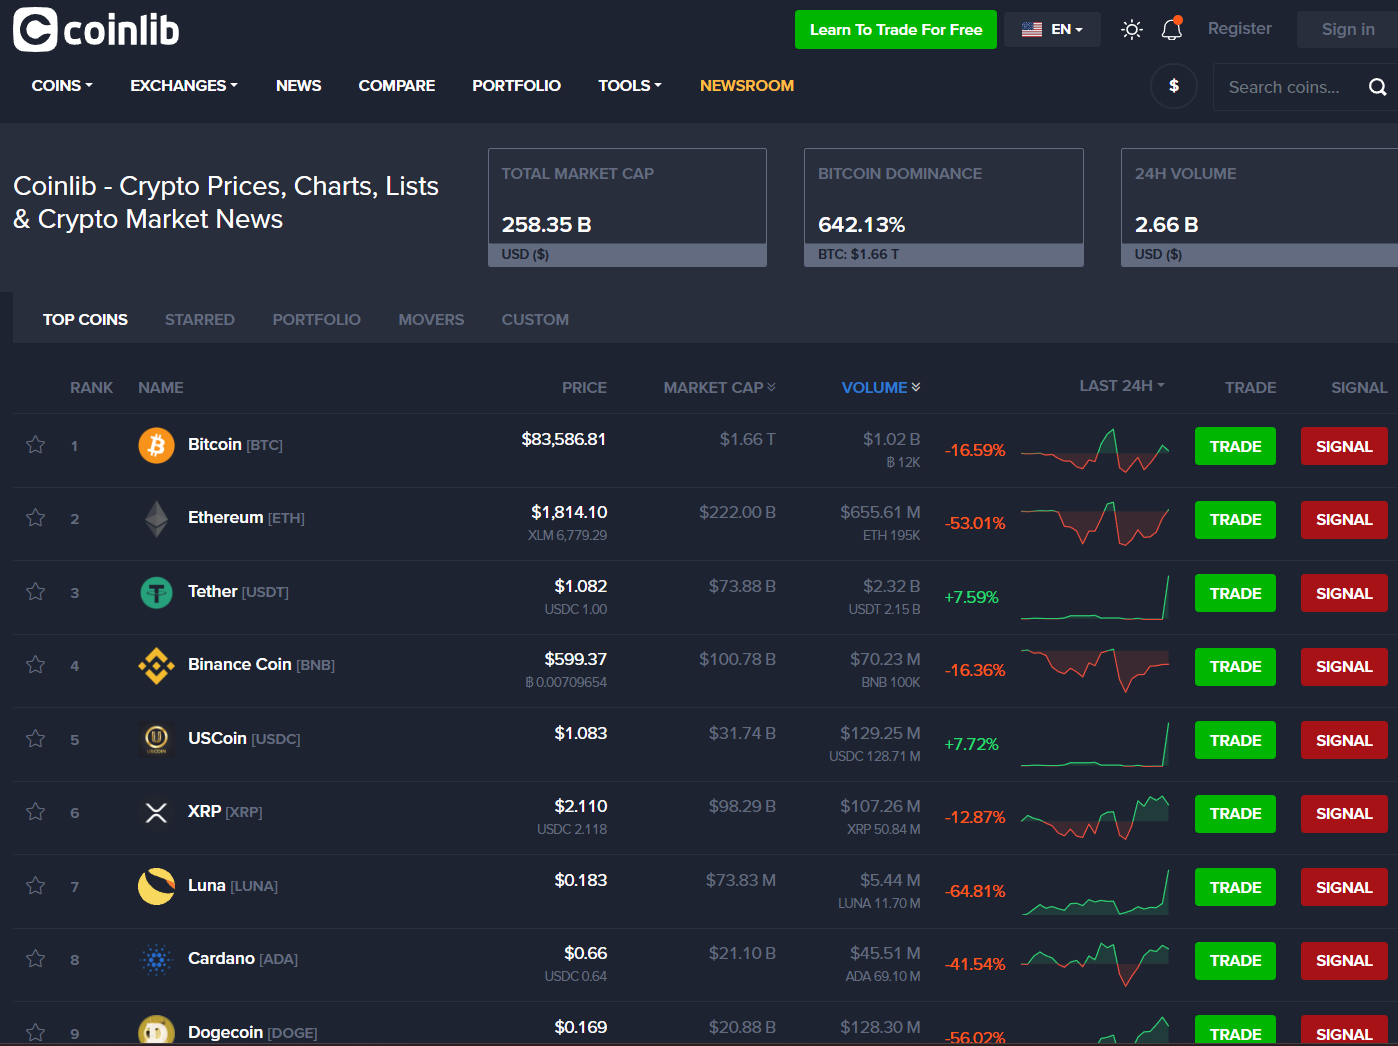Open the EN language dropdown
The image size is (1398, 1046).
click(x=1052, y=29)
